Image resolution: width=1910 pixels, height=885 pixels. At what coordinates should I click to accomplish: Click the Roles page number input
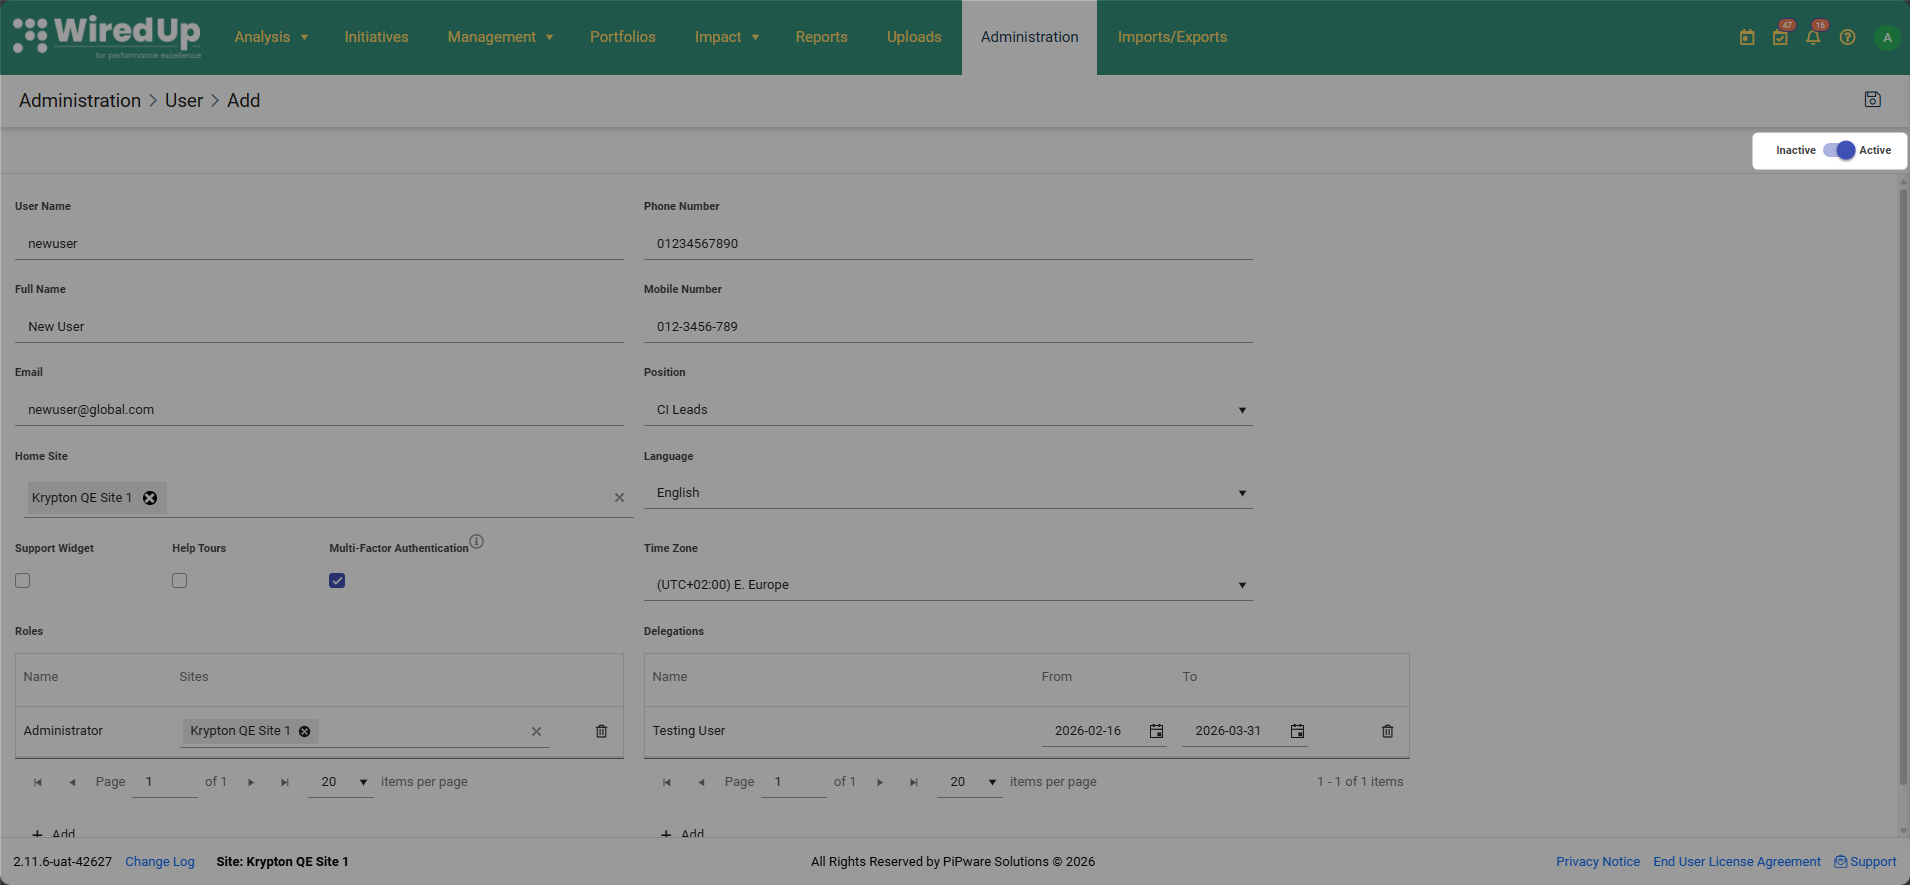(x=165, y=782)
